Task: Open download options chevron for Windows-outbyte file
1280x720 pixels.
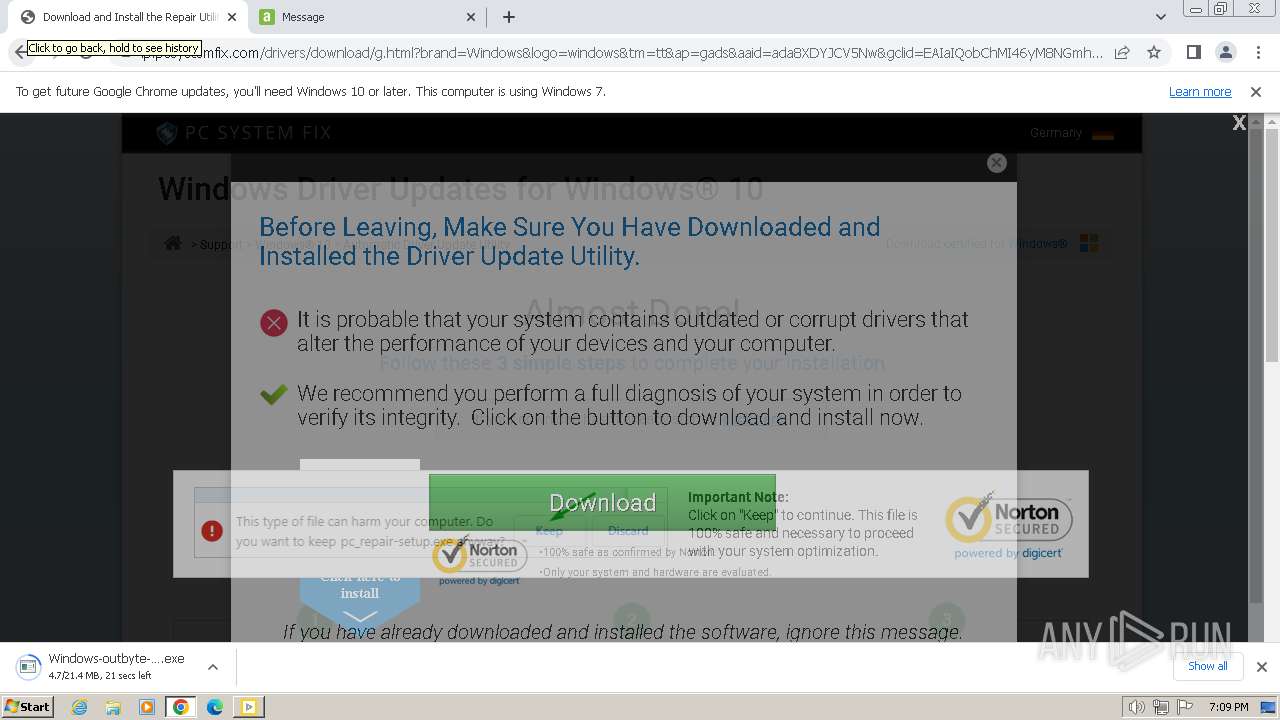Action: (212, 667)
